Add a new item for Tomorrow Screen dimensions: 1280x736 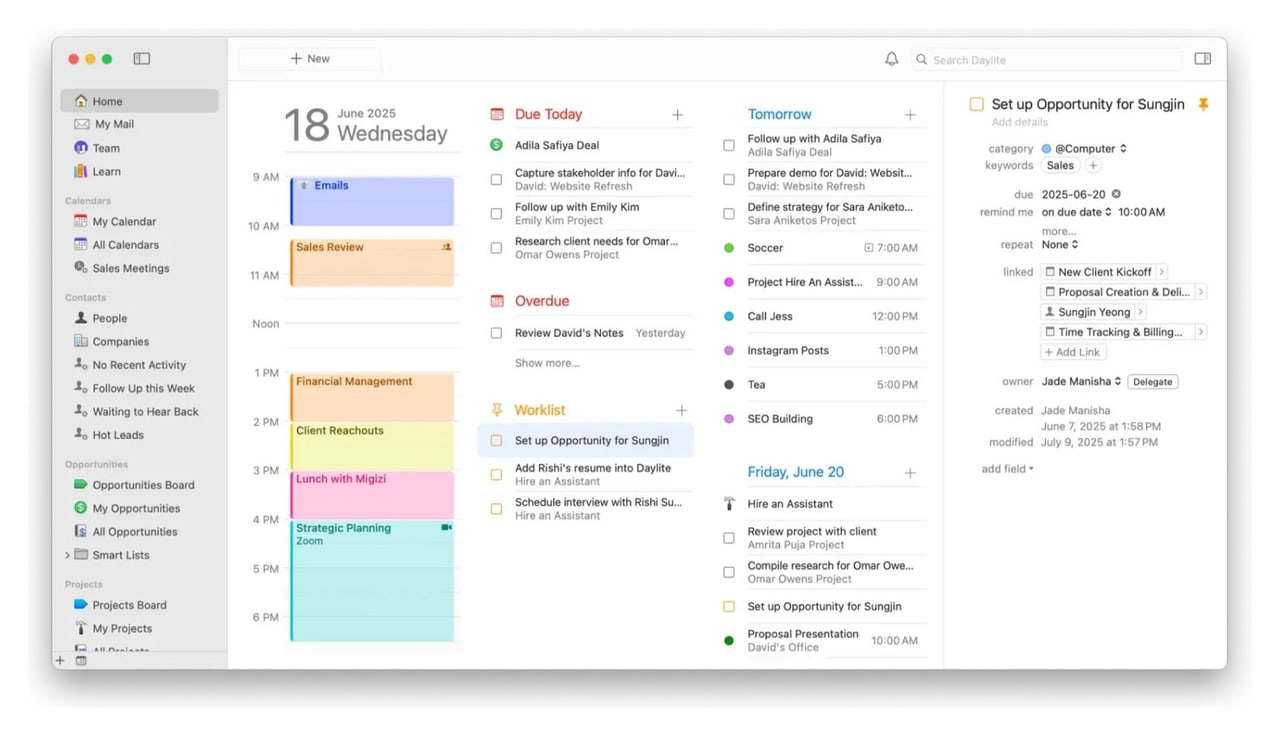(910, 115)
